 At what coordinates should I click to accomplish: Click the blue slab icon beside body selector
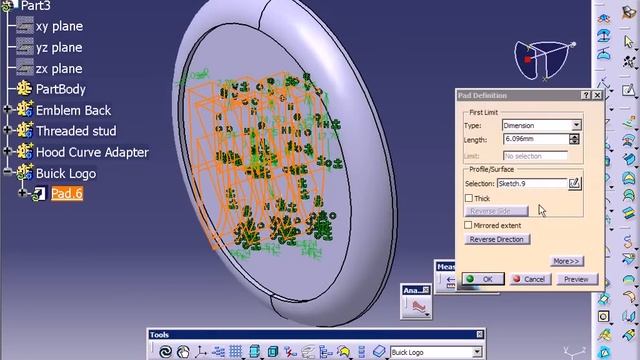click(x=379, y=351)
